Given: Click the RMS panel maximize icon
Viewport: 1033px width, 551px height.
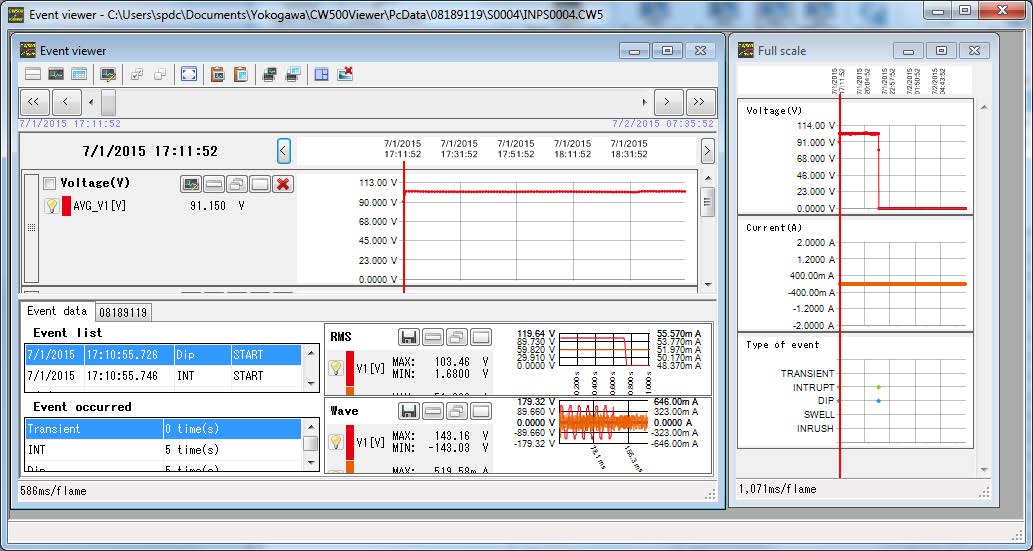Looking at the screenshot, I should coord(481,337).
